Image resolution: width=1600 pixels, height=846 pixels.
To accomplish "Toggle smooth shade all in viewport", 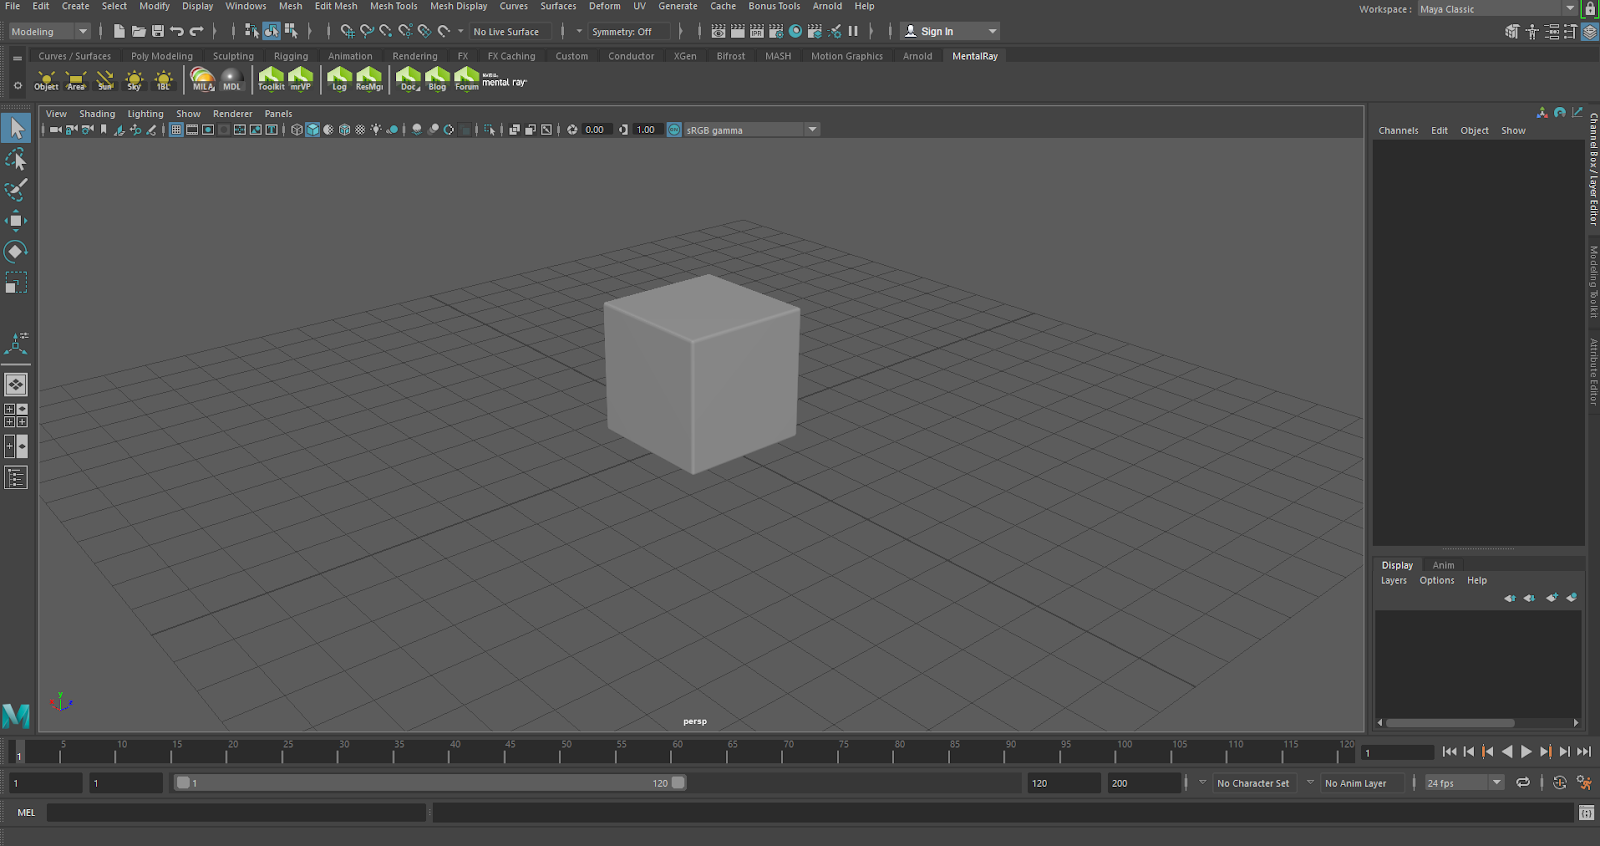I will (x=313, y=130).
